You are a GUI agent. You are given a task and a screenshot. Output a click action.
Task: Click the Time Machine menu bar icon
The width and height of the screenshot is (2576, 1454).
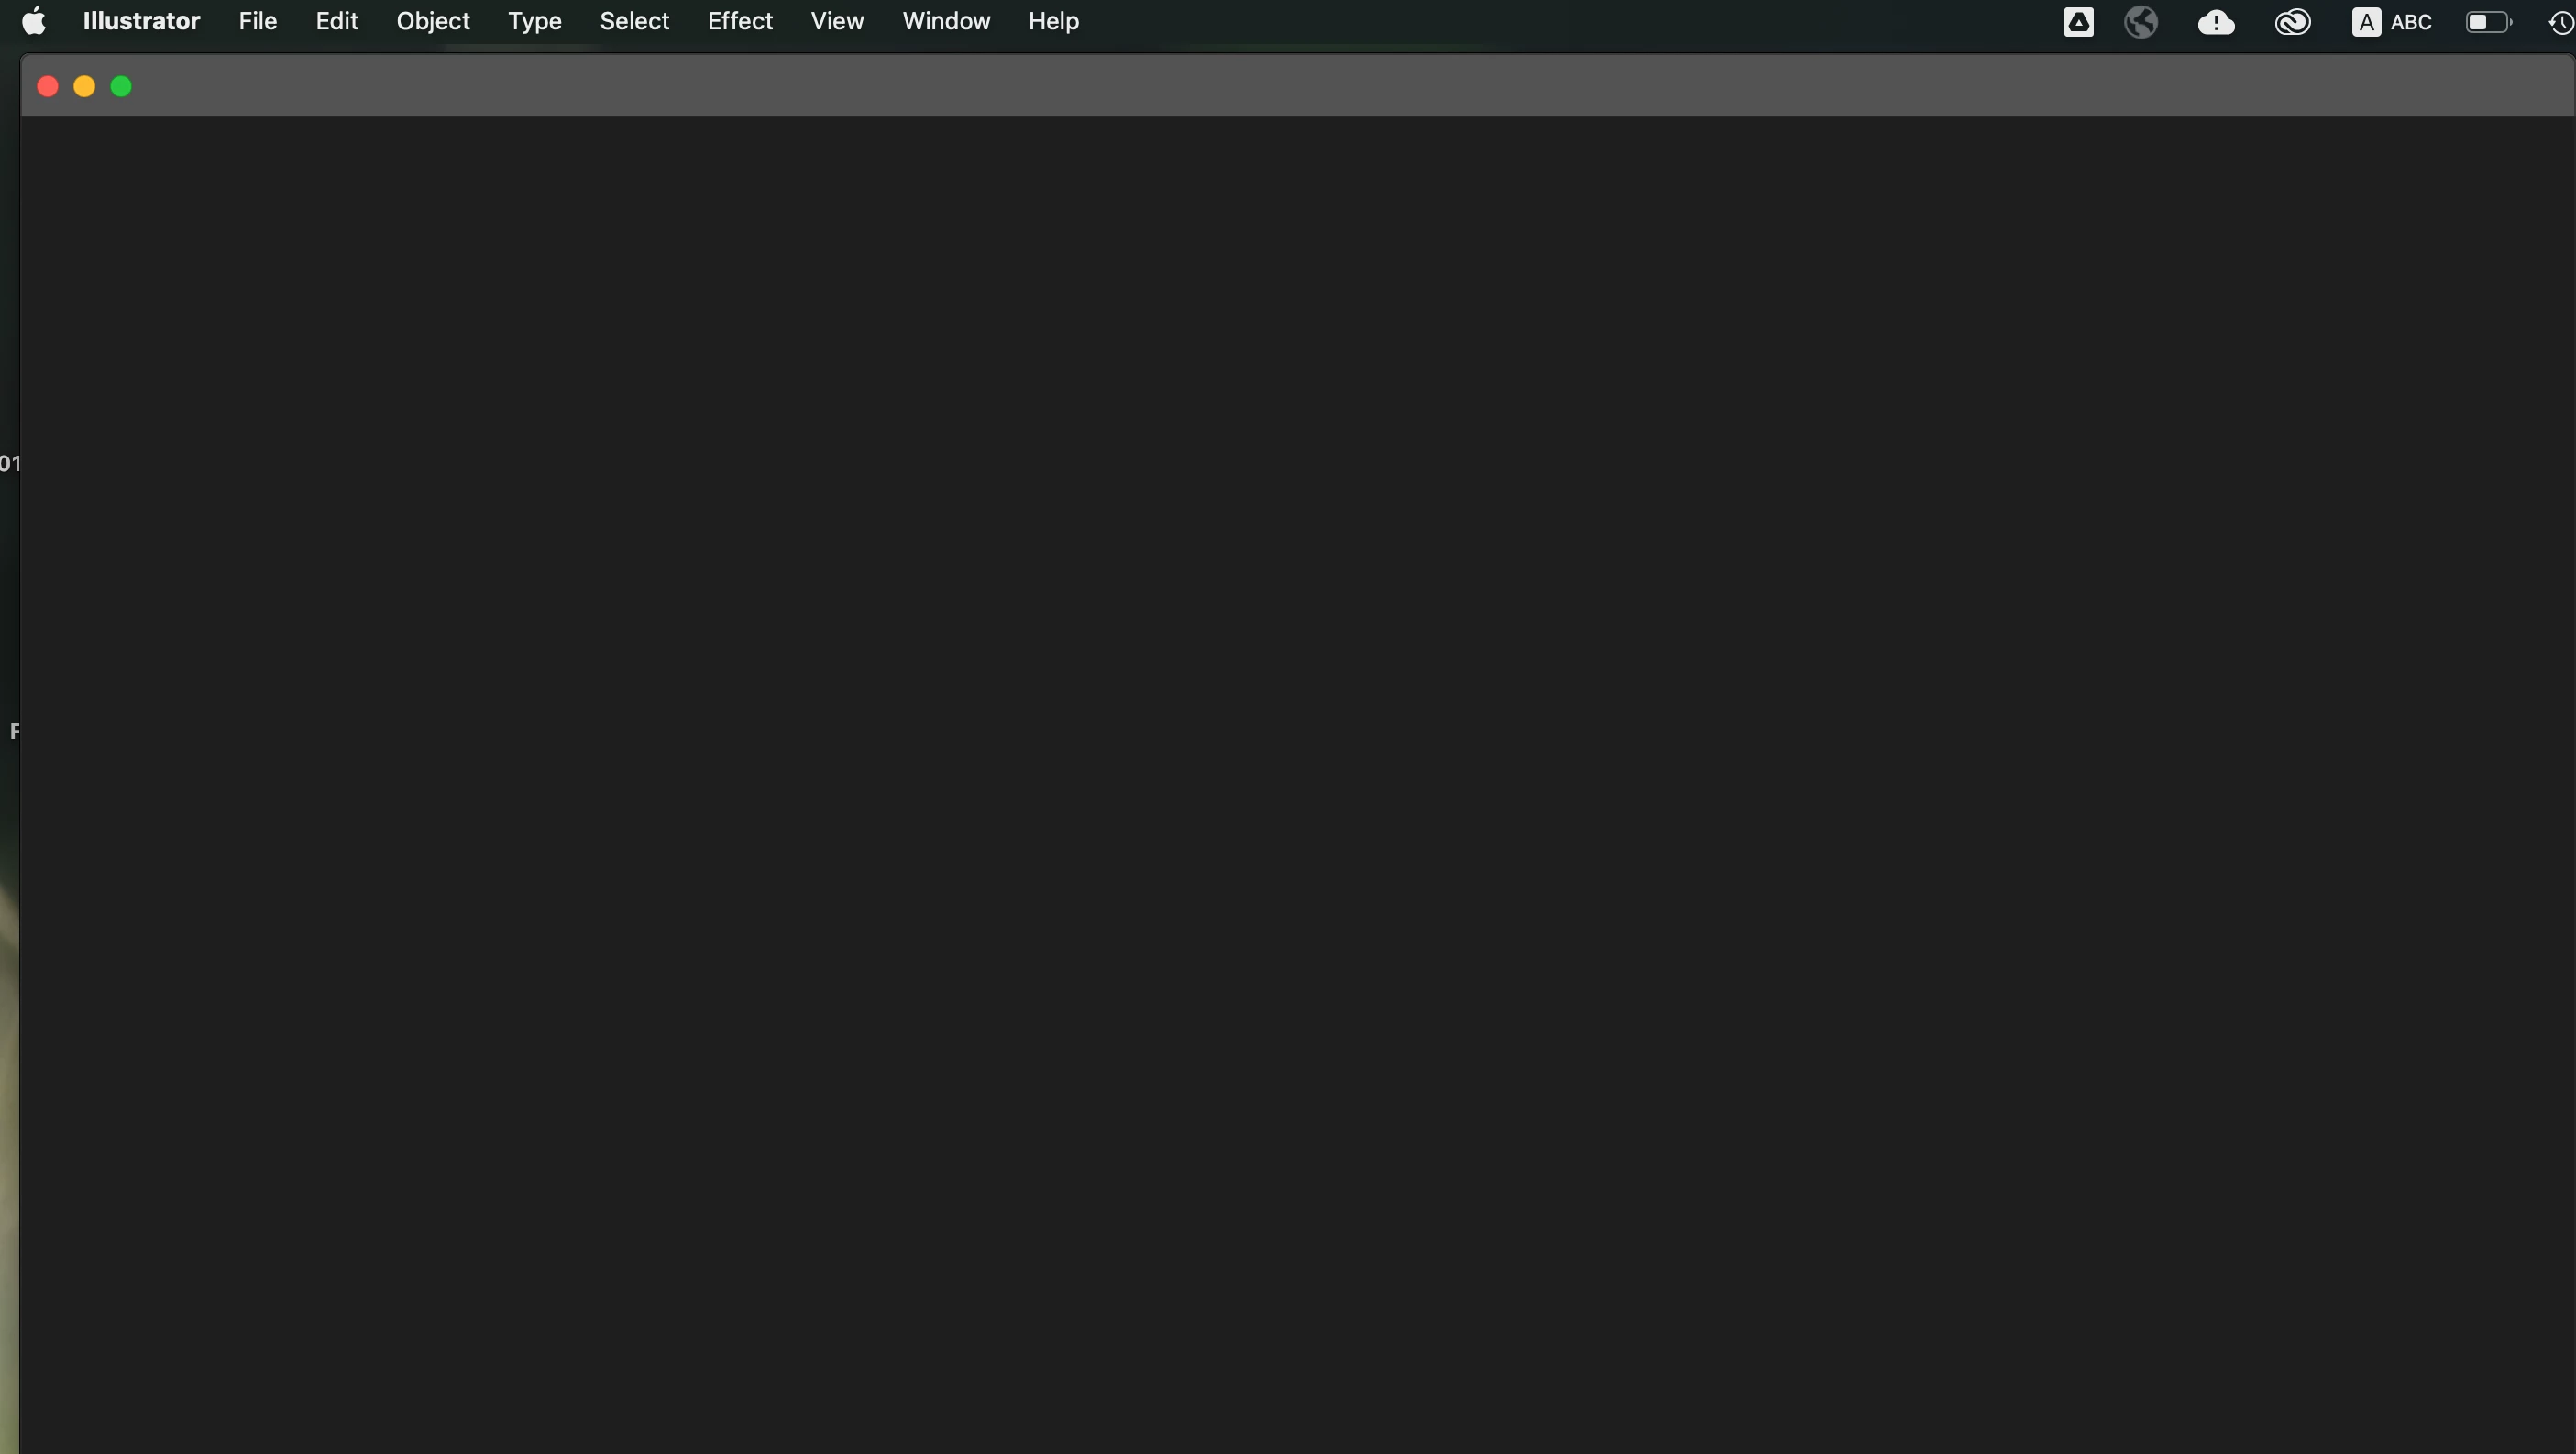(x=2560, y=22)
